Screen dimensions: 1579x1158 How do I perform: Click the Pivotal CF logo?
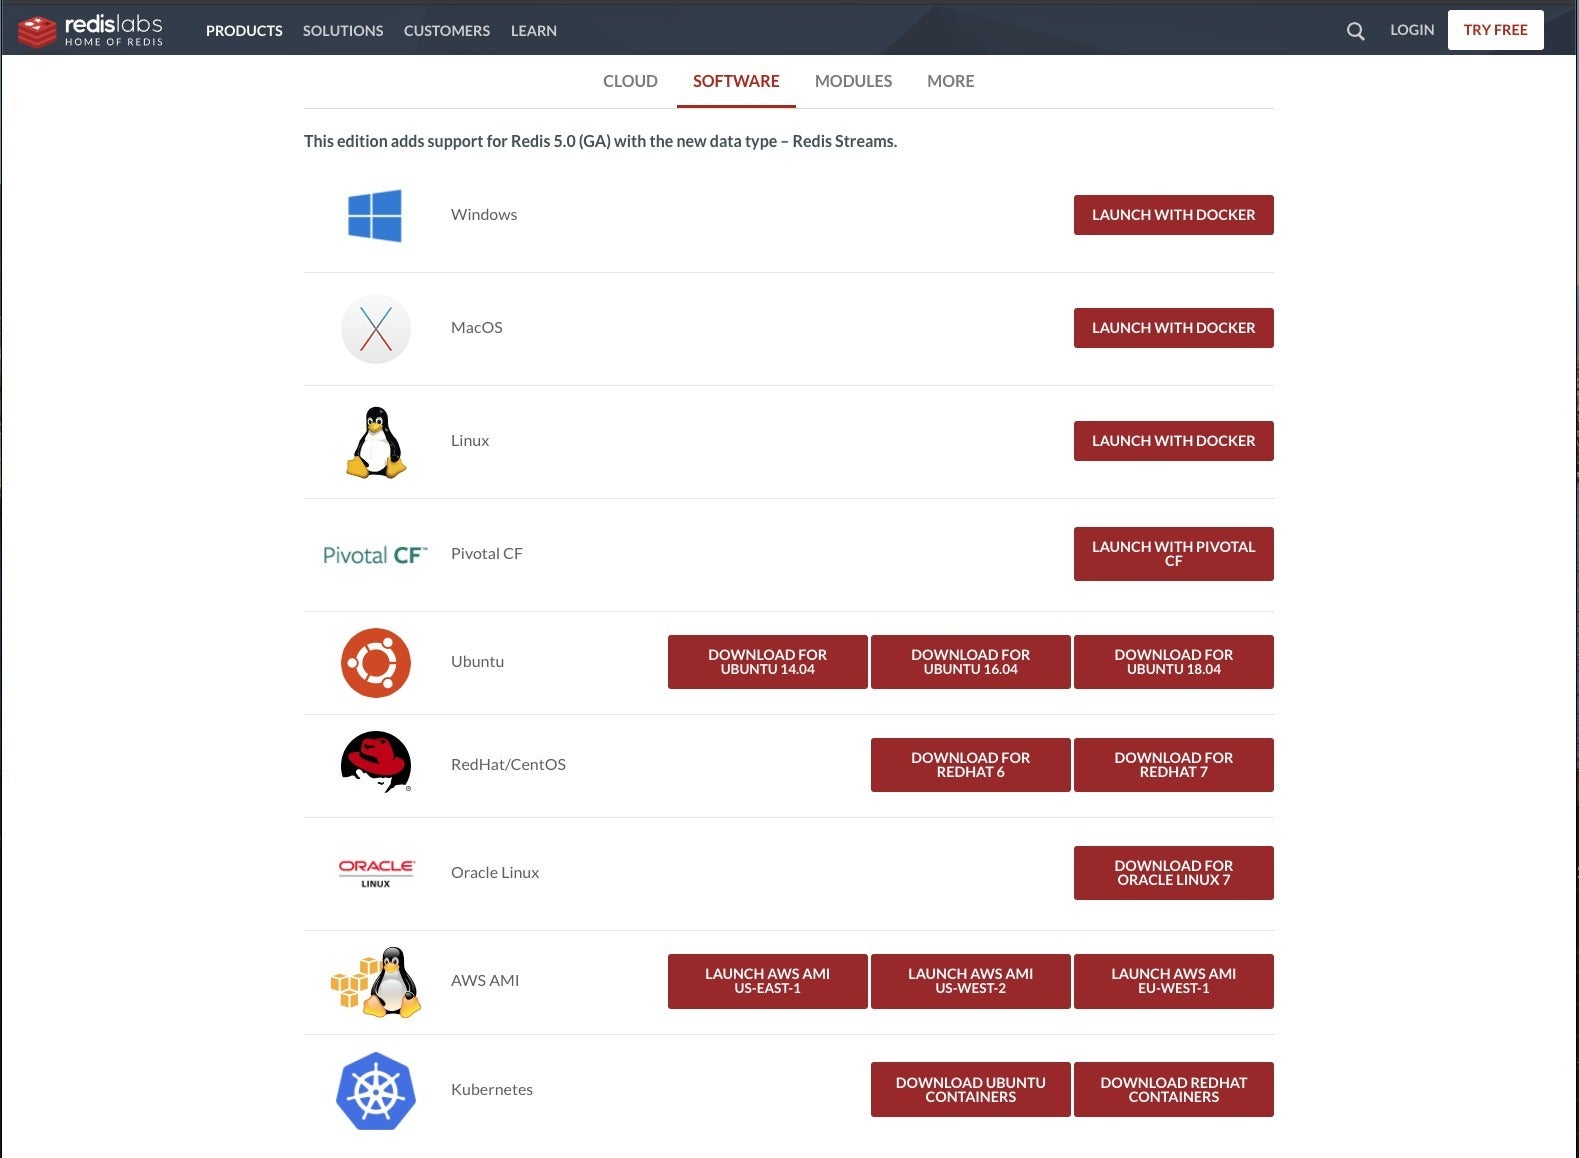click(375, 555)
